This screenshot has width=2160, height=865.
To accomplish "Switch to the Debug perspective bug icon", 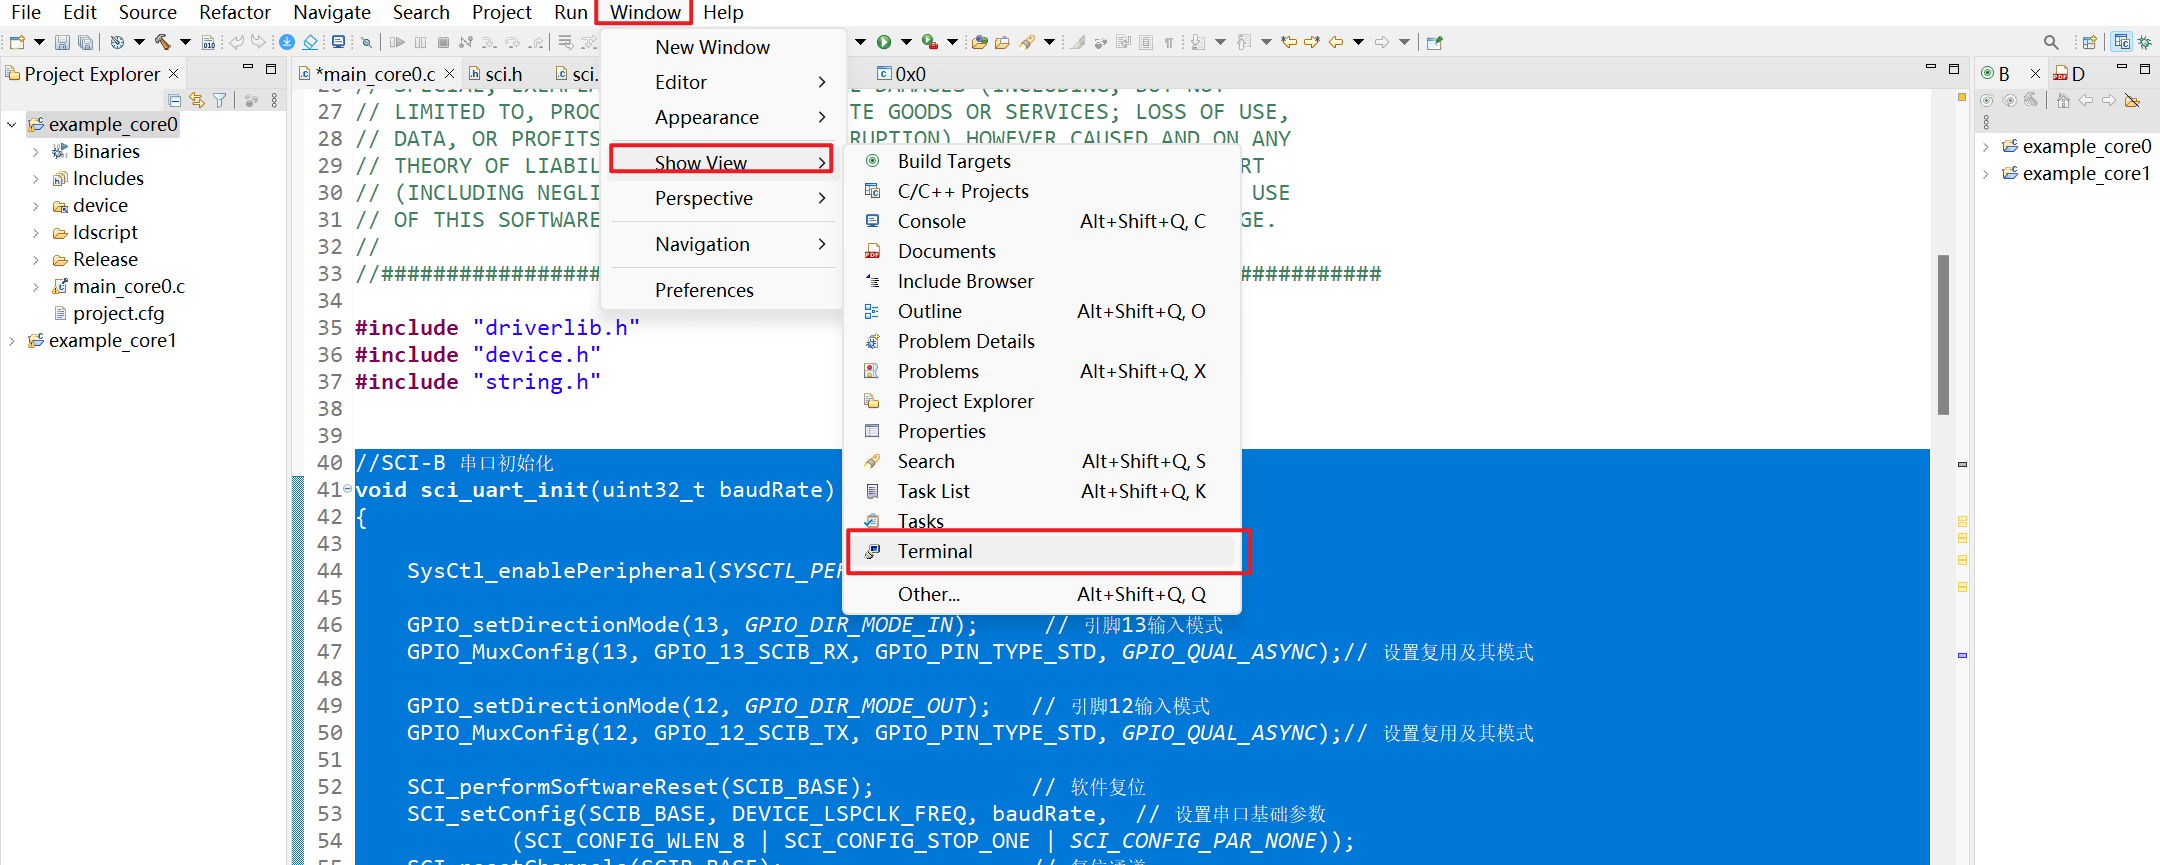I will tap(2145, 42).
